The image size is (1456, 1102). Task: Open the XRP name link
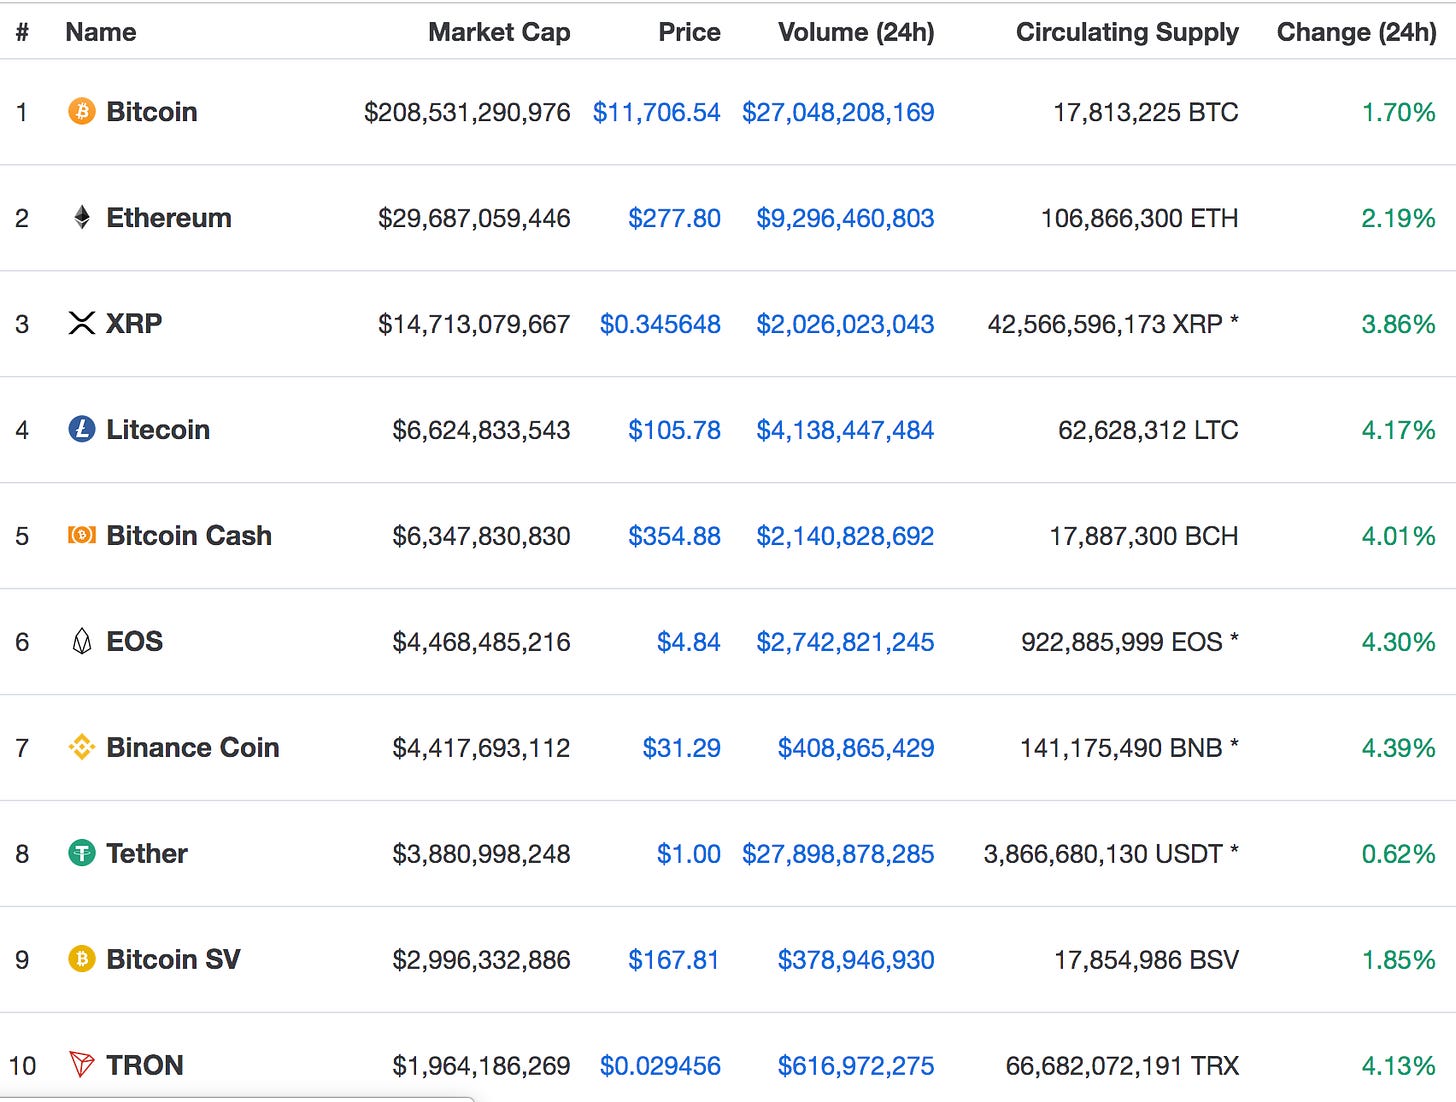(x=134, y=323)
